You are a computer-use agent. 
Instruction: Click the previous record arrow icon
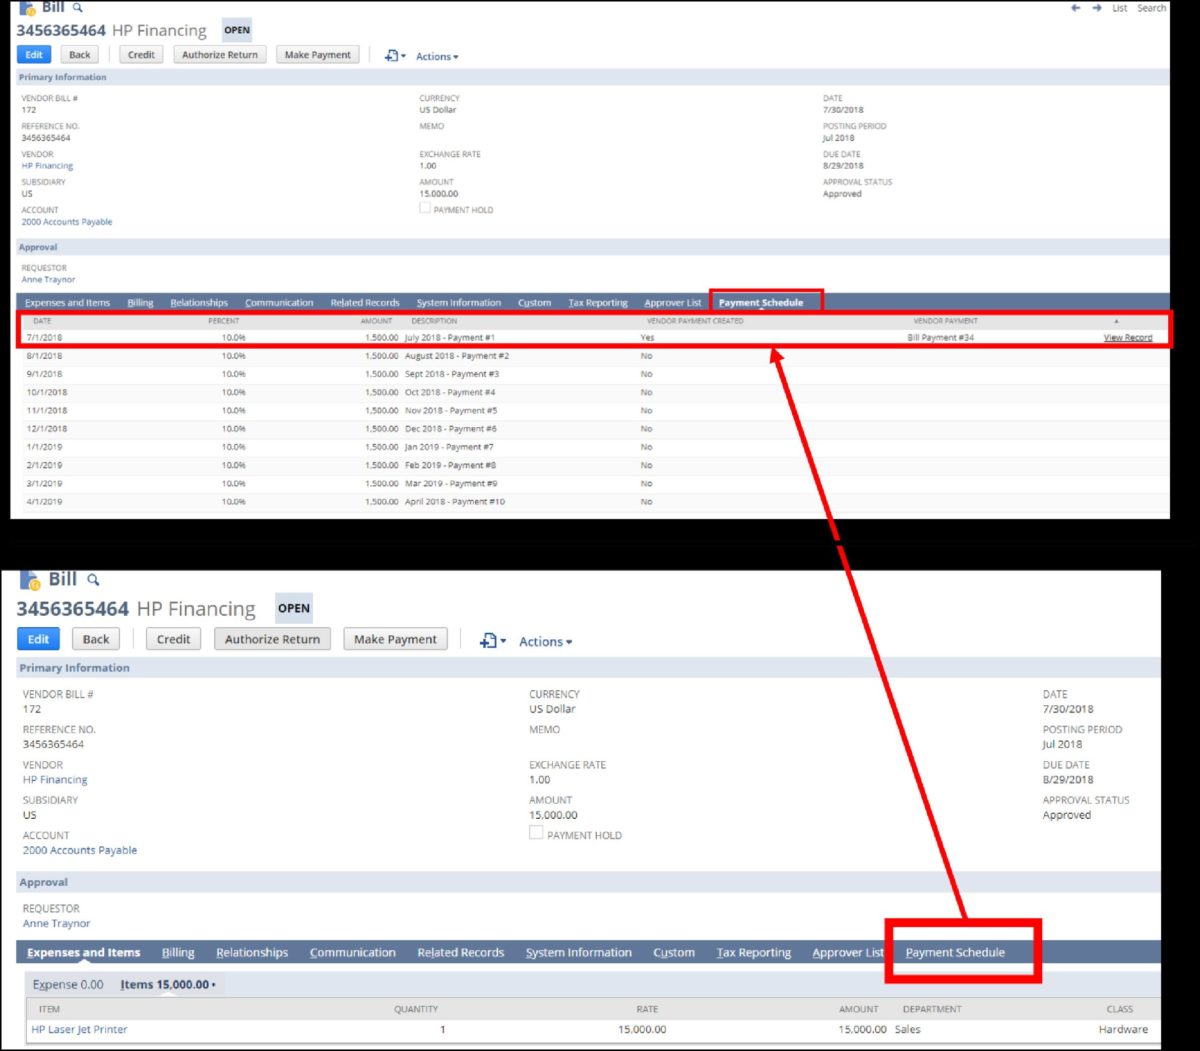click(1076, 8)
